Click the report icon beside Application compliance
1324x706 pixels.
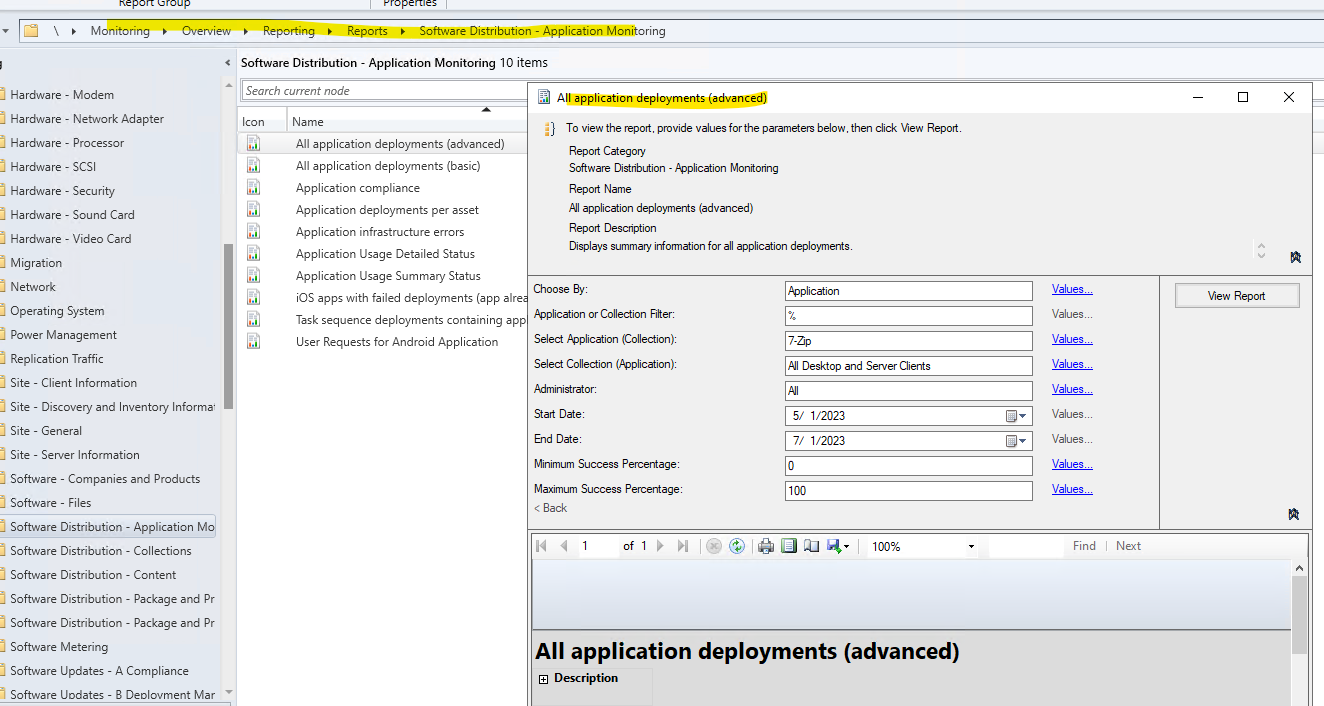tap(253, 188)
